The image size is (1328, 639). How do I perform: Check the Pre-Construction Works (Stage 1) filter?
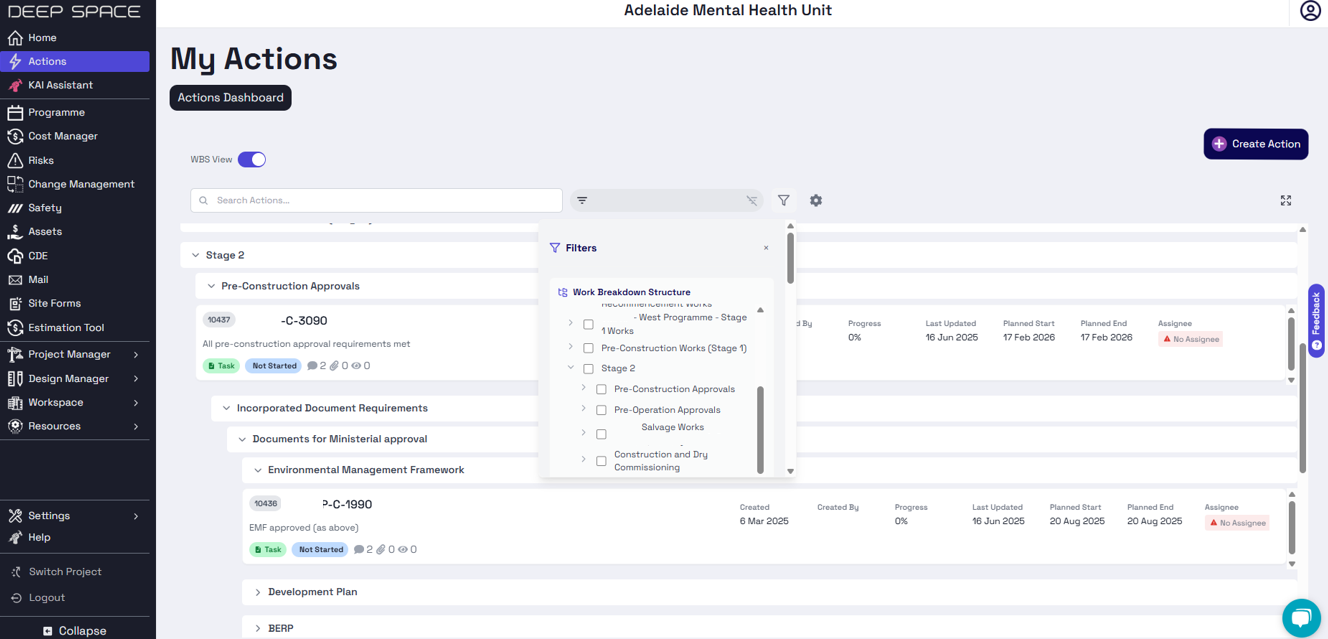588,349
